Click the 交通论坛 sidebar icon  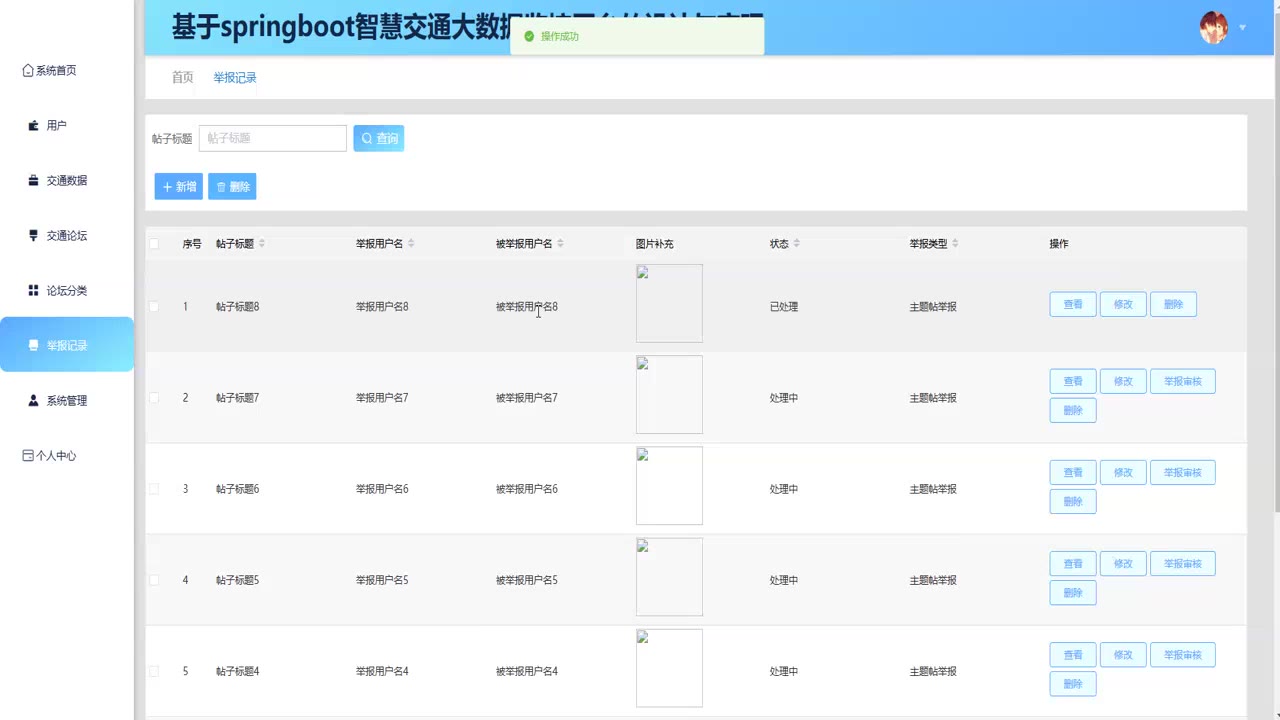34,236
